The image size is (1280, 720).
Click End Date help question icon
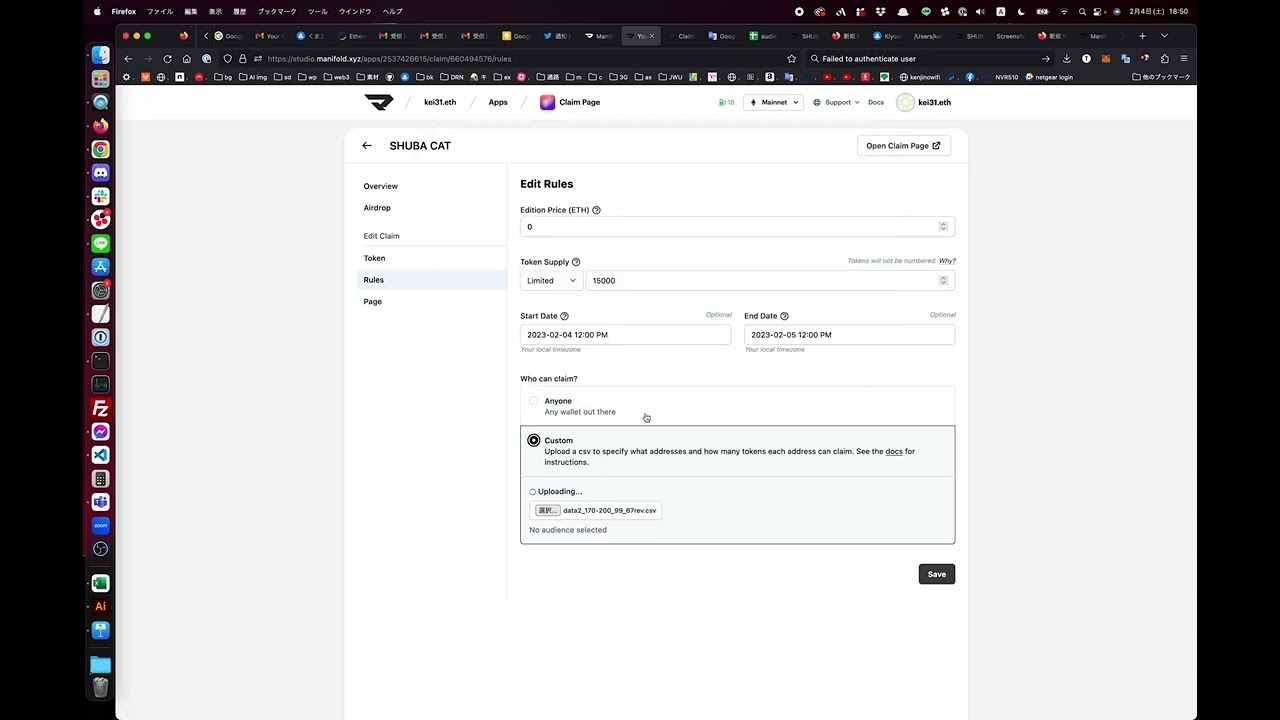point(784,316)
